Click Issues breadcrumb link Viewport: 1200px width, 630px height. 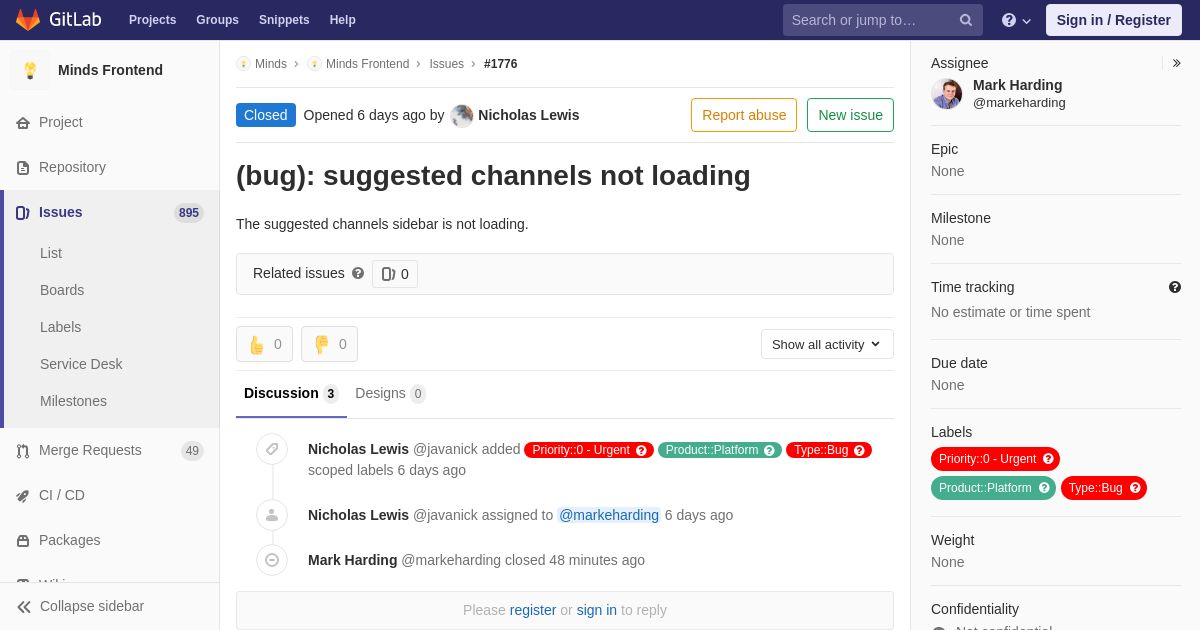[446, 64]
